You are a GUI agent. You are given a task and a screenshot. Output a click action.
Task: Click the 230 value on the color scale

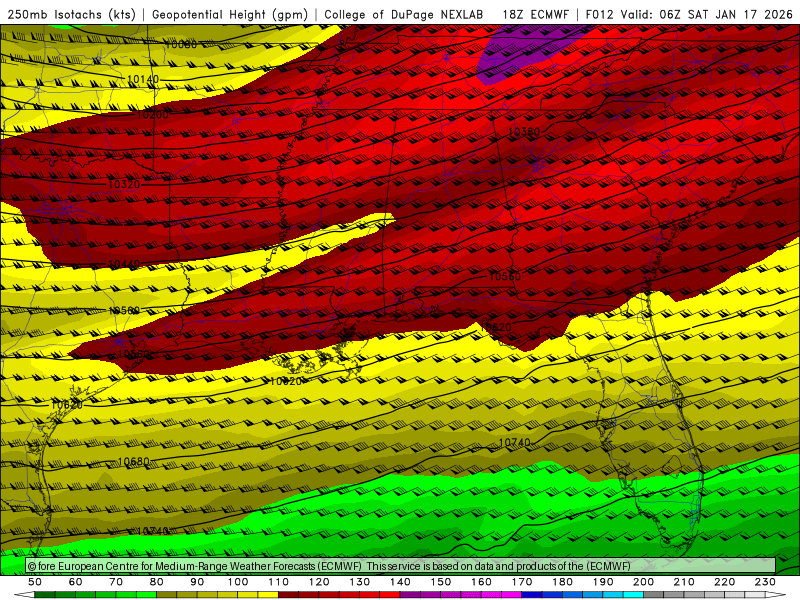point(765,582)
